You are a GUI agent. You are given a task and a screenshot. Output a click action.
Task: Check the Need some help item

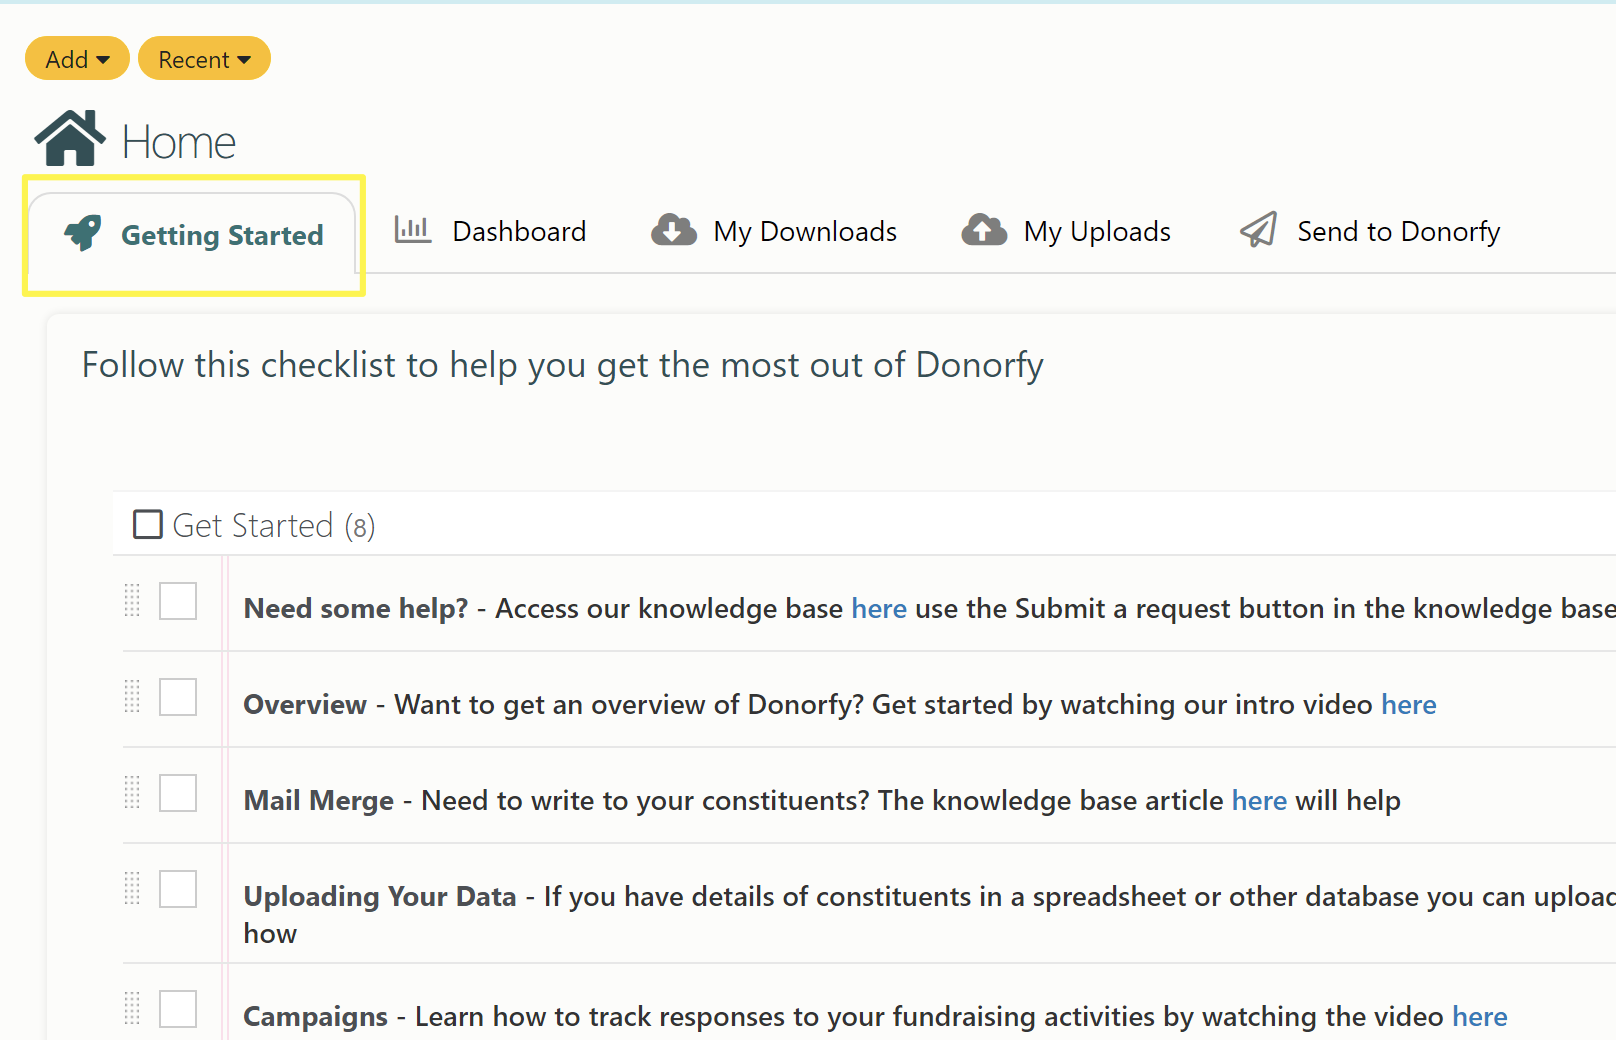click(x=178, y=601)
